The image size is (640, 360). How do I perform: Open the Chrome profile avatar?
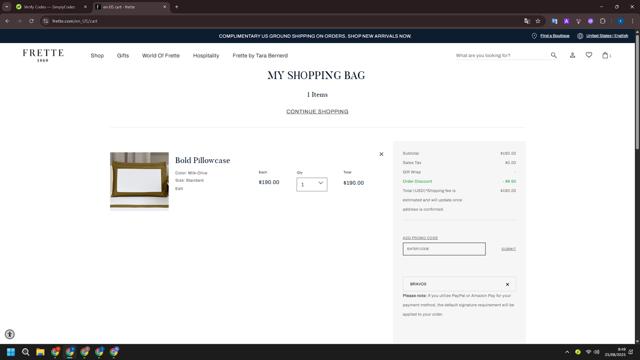620,21
